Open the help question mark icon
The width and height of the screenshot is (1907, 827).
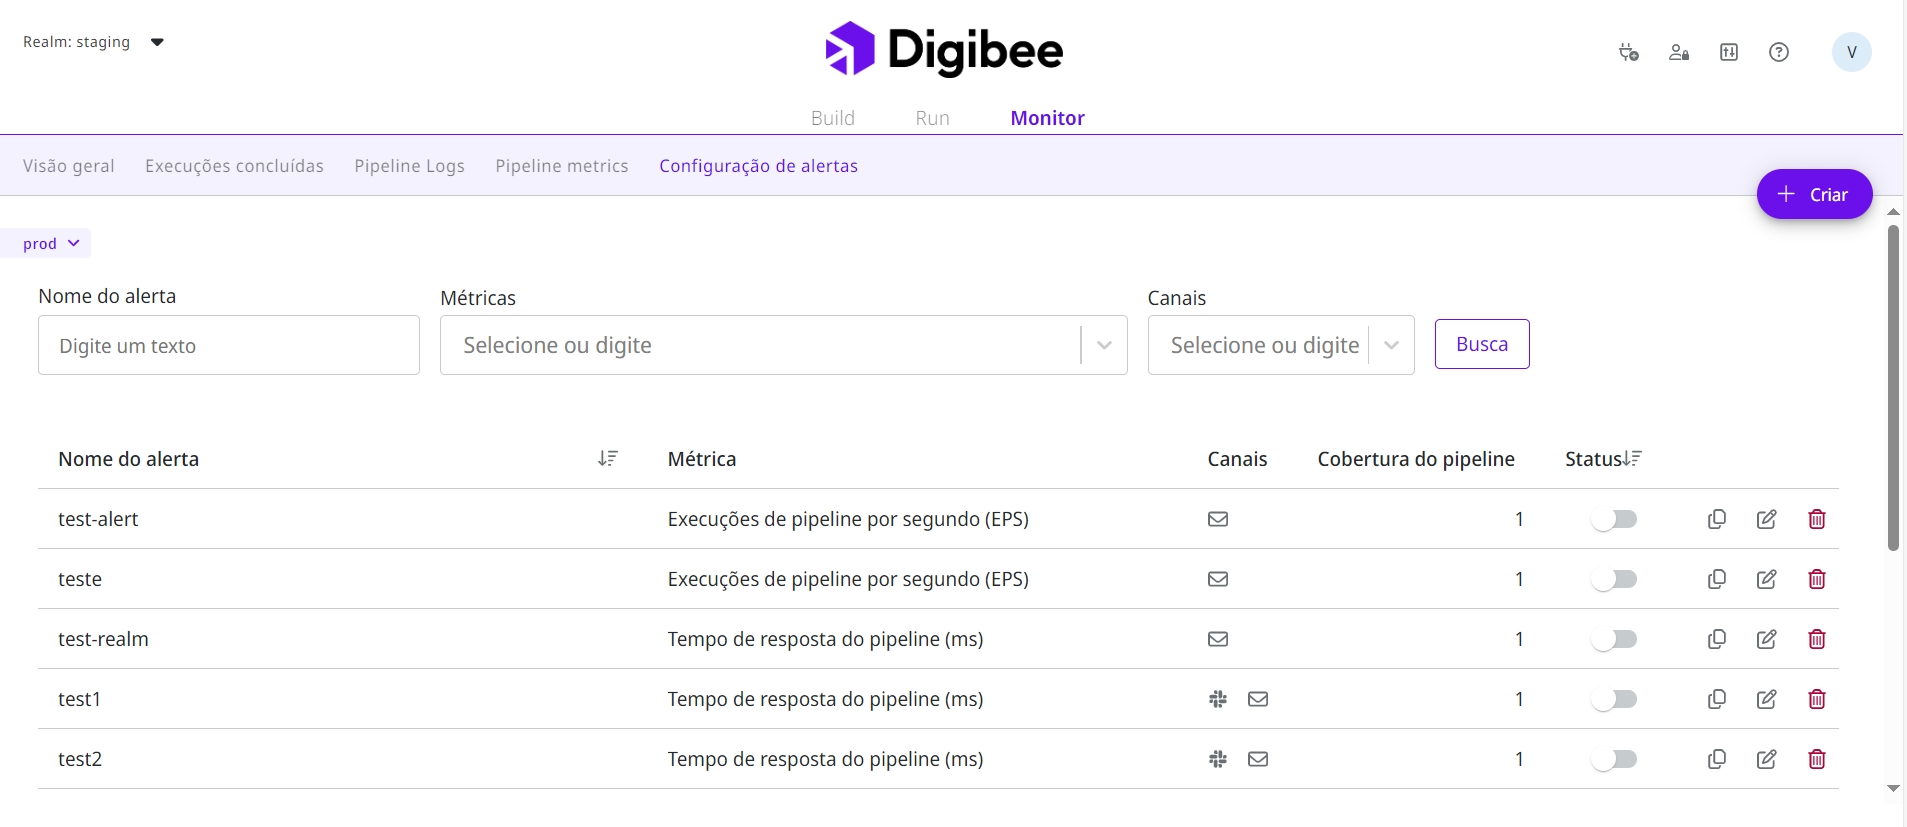pyautogui.click(x=1778, y=52)
